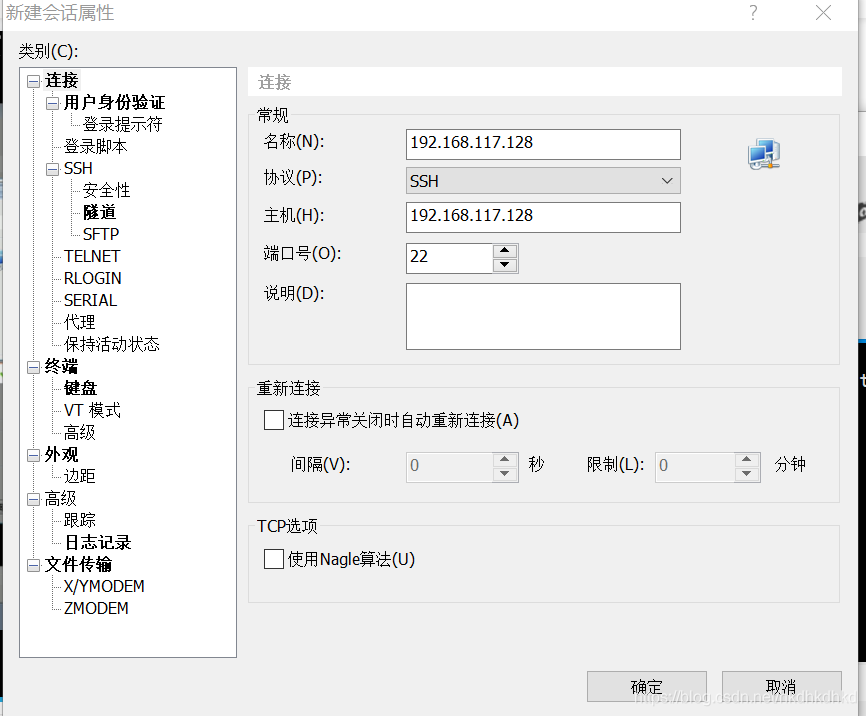This screenshot has width=866, height=716.
Task: Click the name field containing 192.168.117.128
Action: tap(543, 144)
